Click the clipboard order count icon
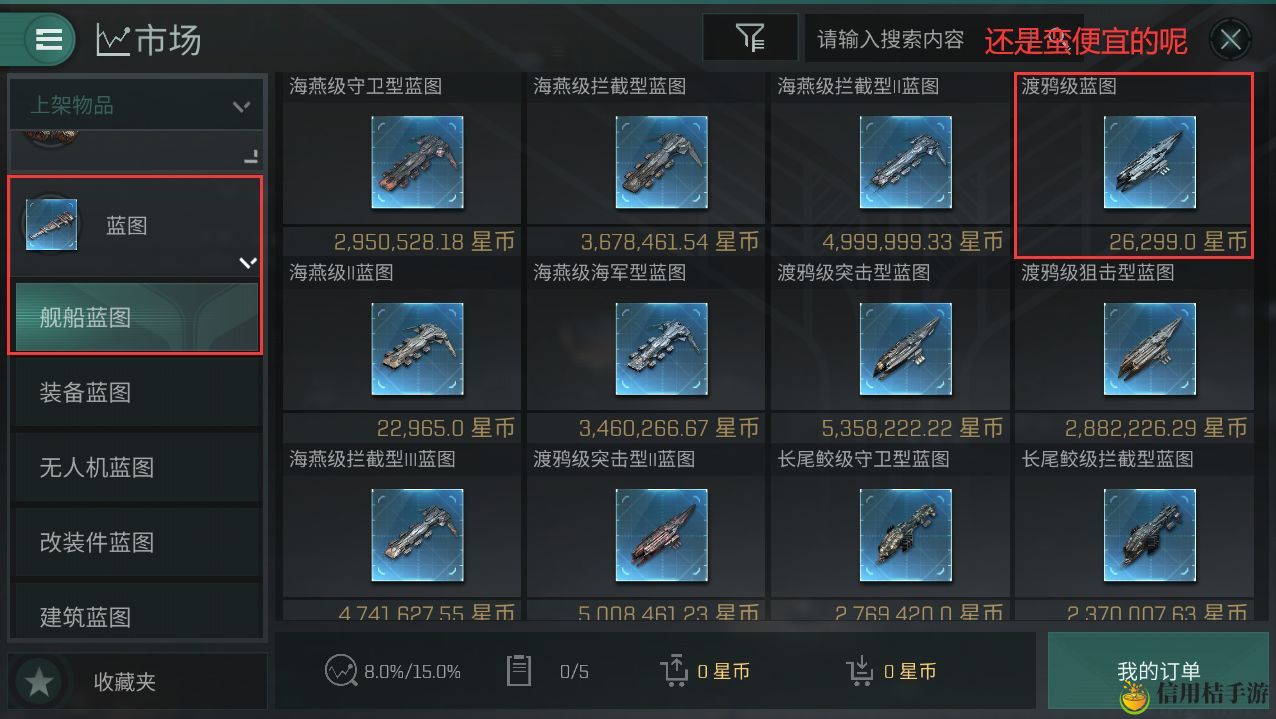The width and height of the screenshot is (1276, 719). click(x=519, y=671)
